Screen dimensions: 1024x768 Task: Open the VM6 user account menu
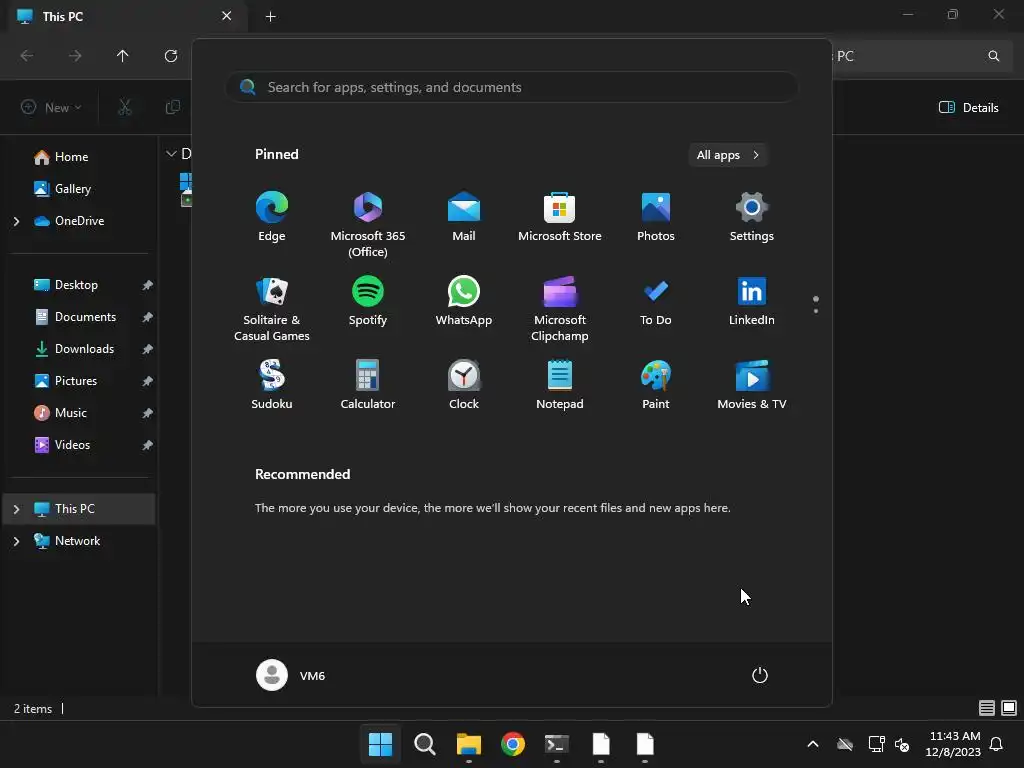tap(291, 675)
